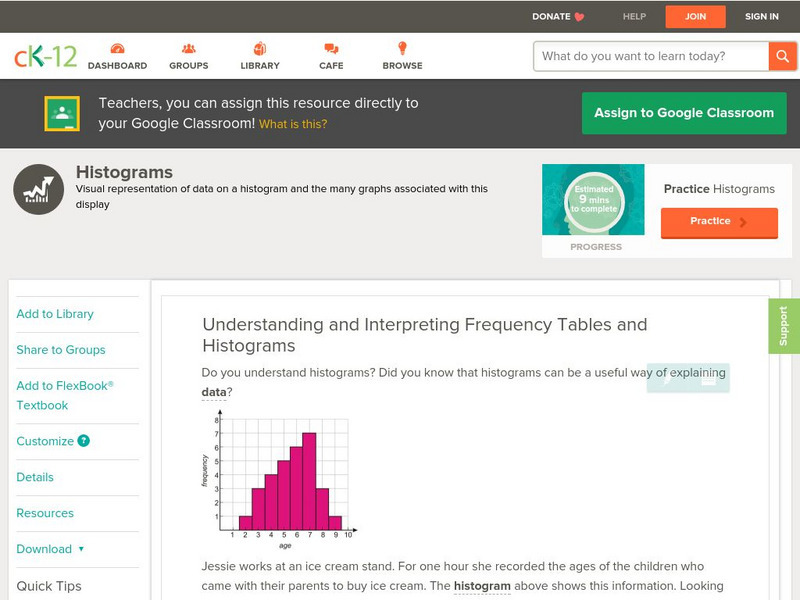Start the orange Practice button

(x=718, y=222)
